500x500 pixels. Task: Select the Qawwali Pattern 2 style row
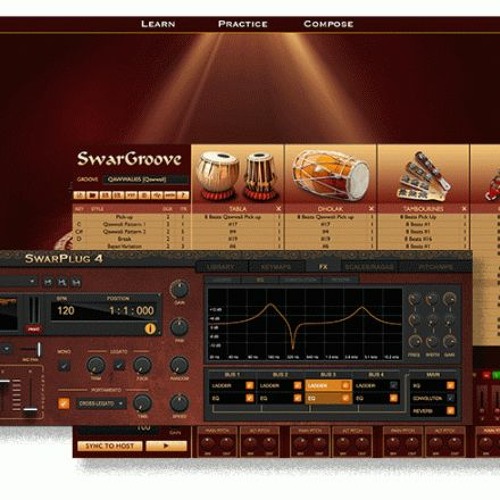[132, 231]
